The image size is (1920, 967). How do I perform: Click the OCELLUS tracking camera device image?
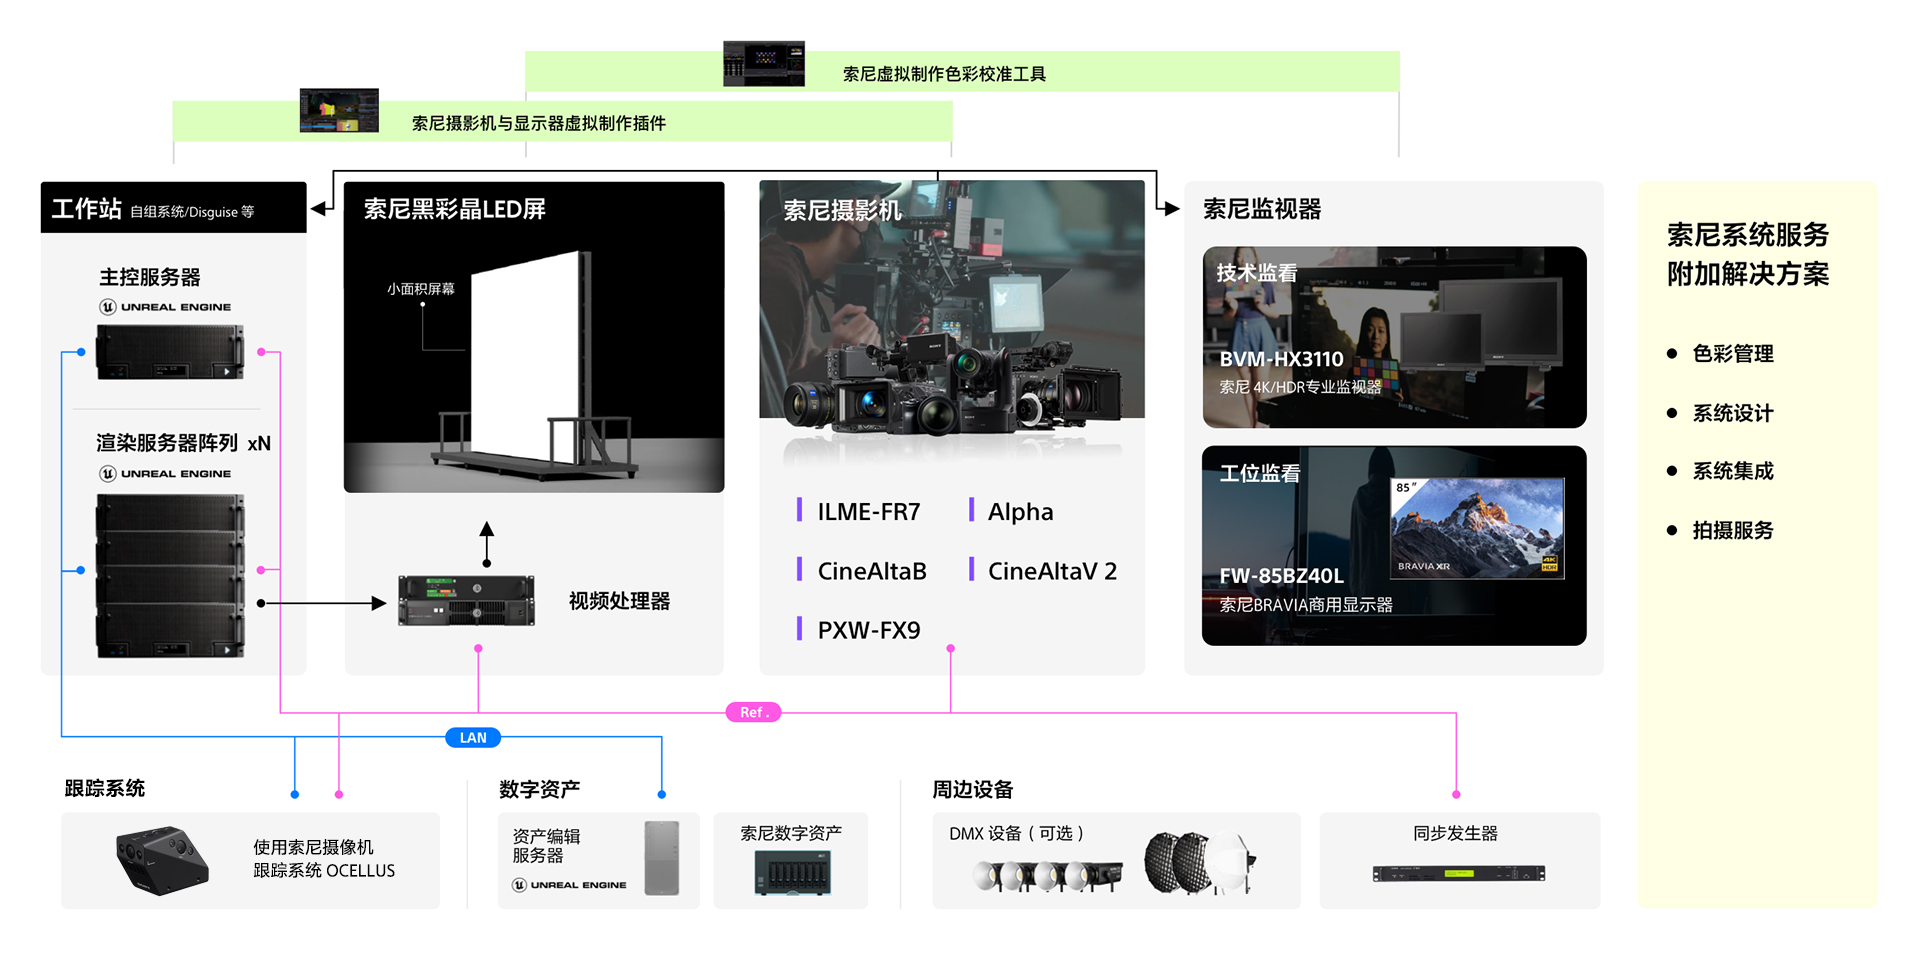pos(162,860)
